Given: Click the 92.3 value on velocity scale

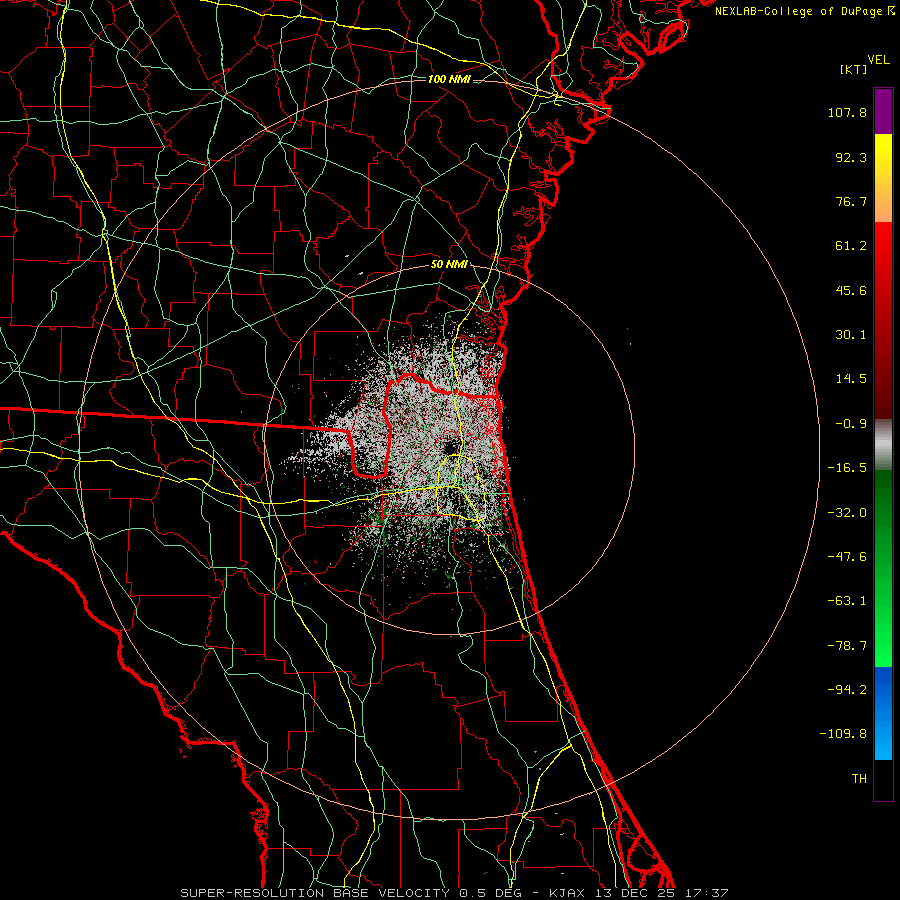Looking at the screenshot, I should pos(851,157).
